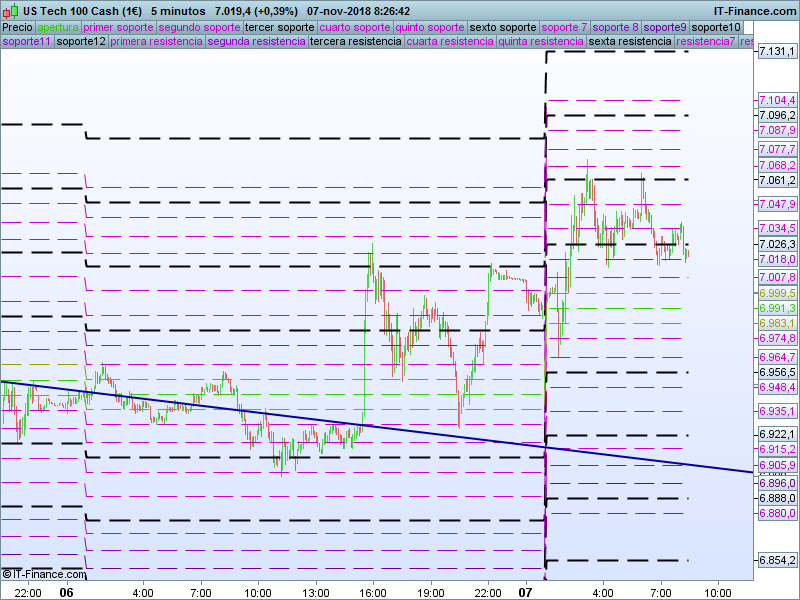
Task: Click the candlestick icon beside US Tech 100
Action: tap(11, 11)
